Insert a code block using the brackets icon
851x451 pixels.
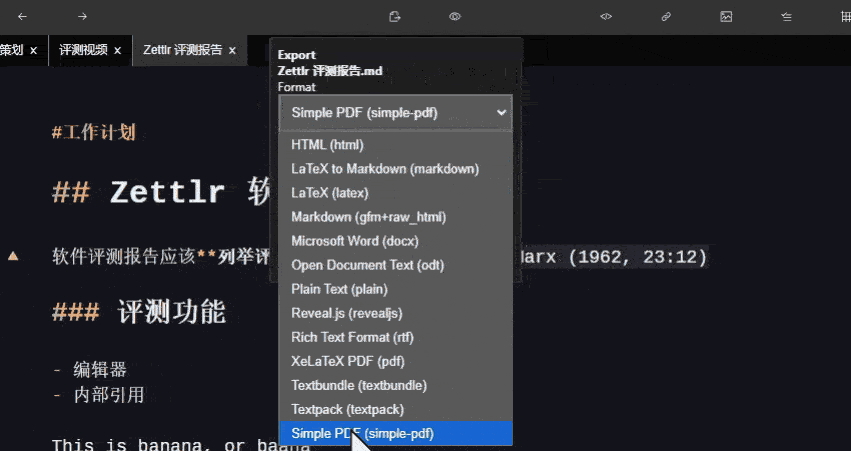(x=606, y=17)
